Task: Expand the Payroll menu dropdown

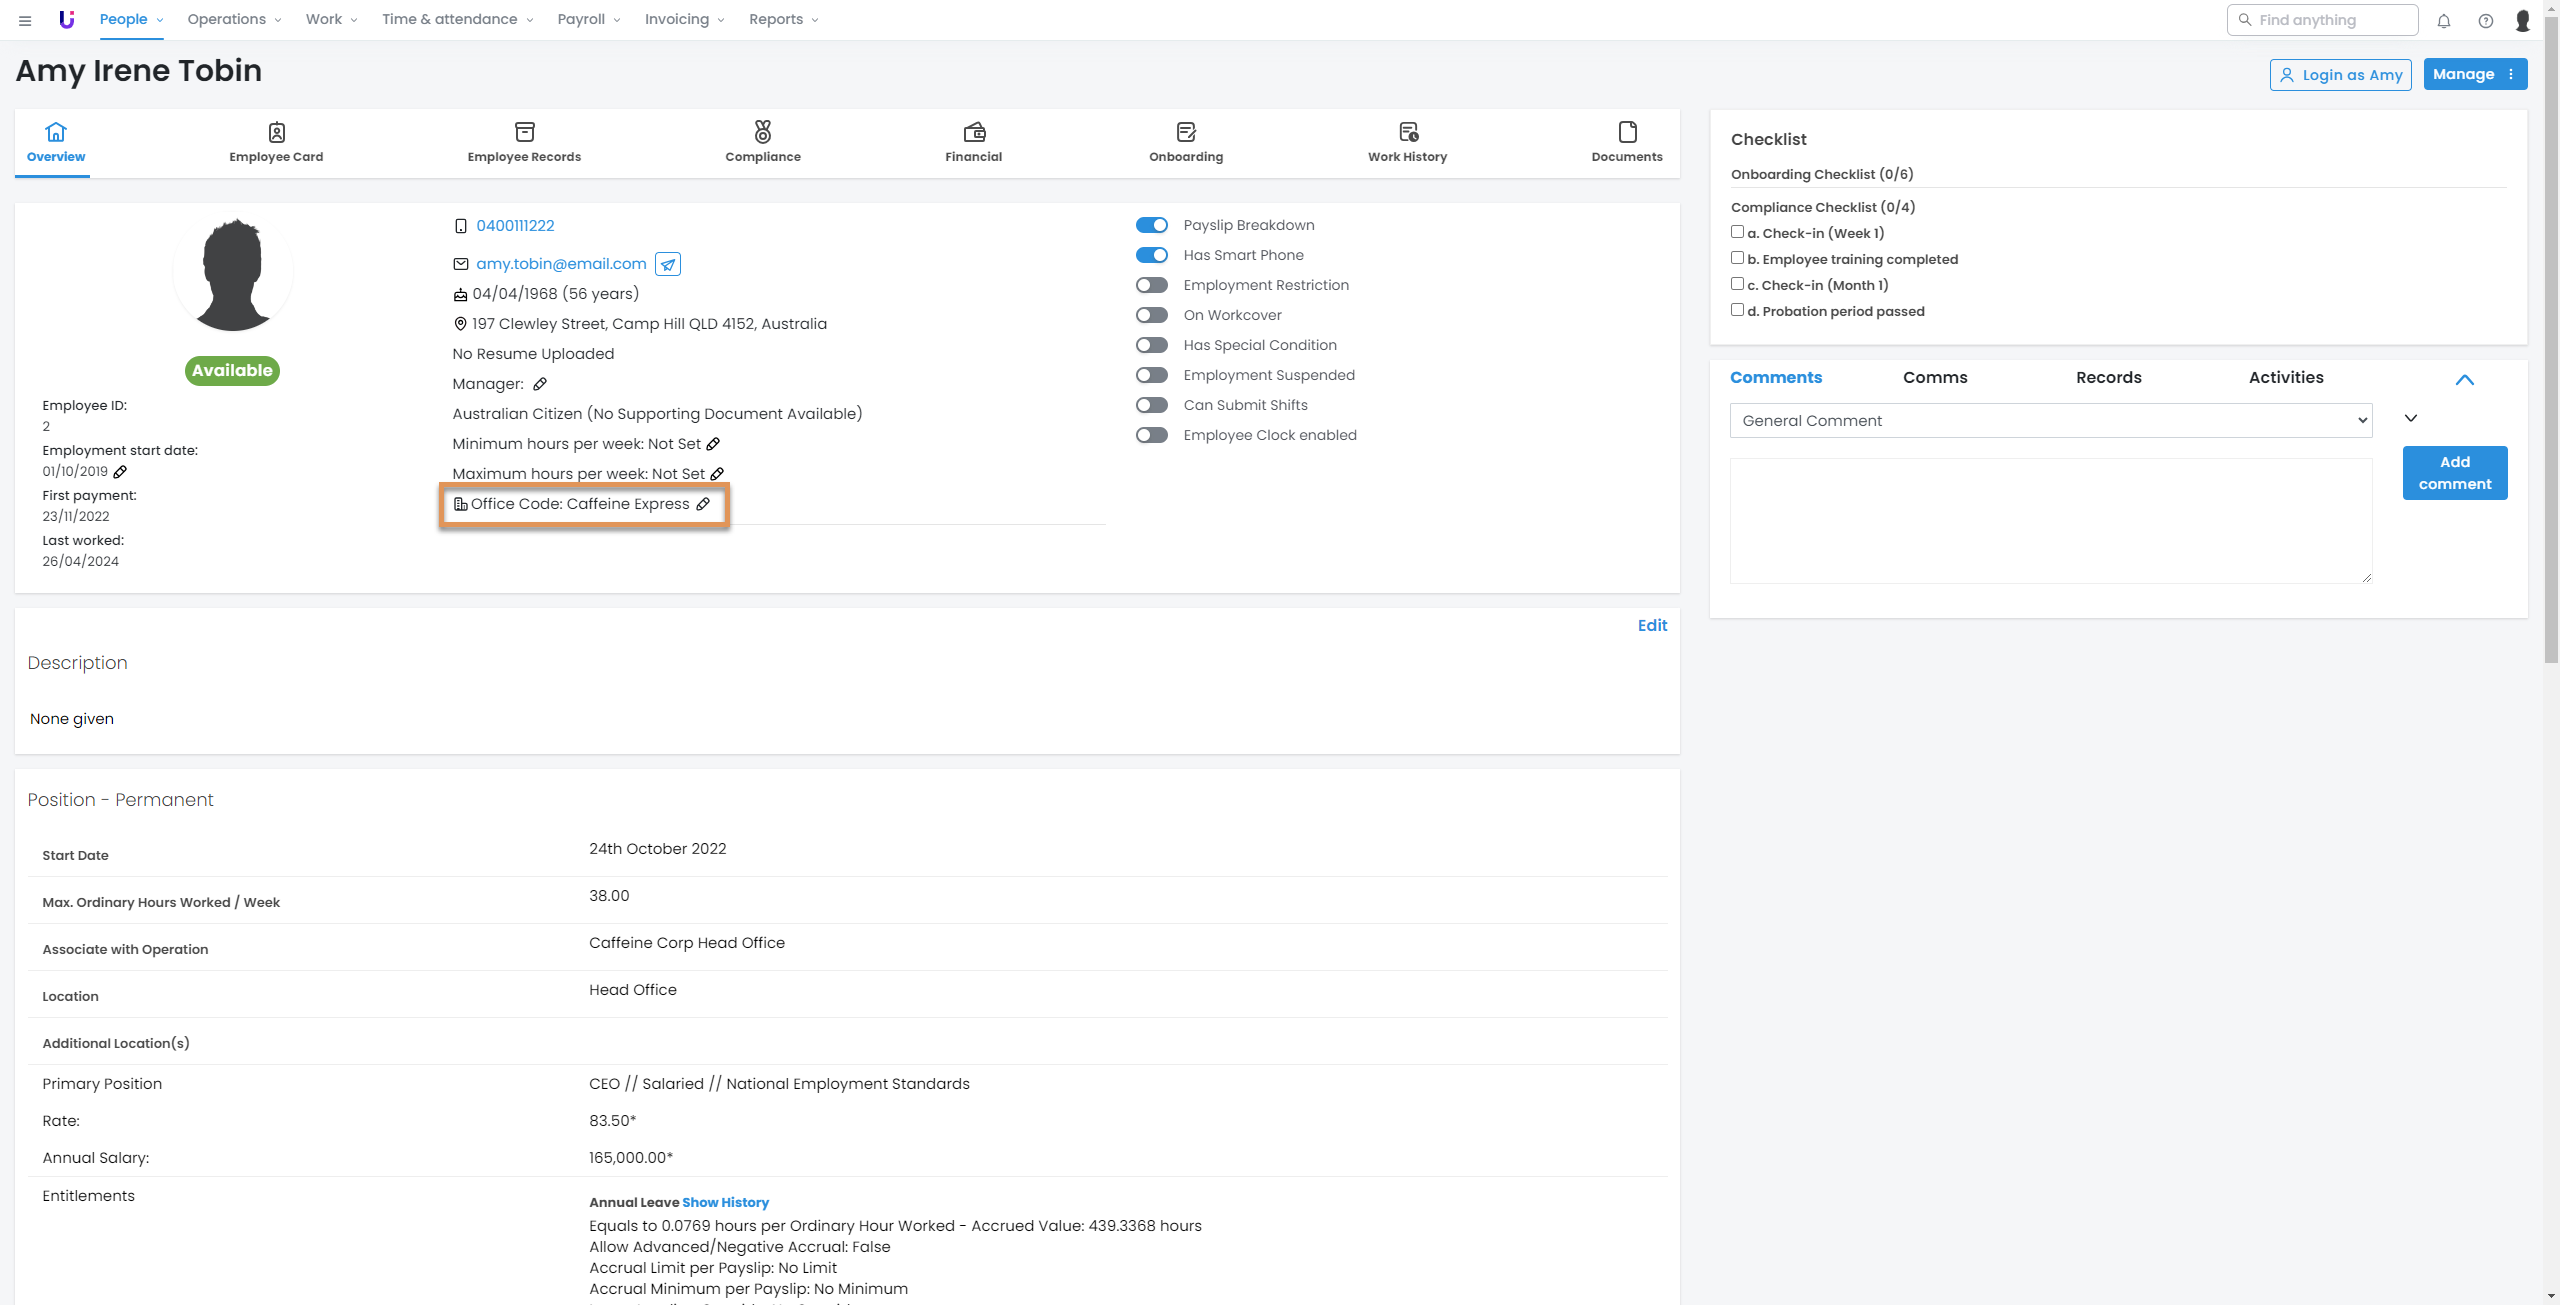Action: 589,19
